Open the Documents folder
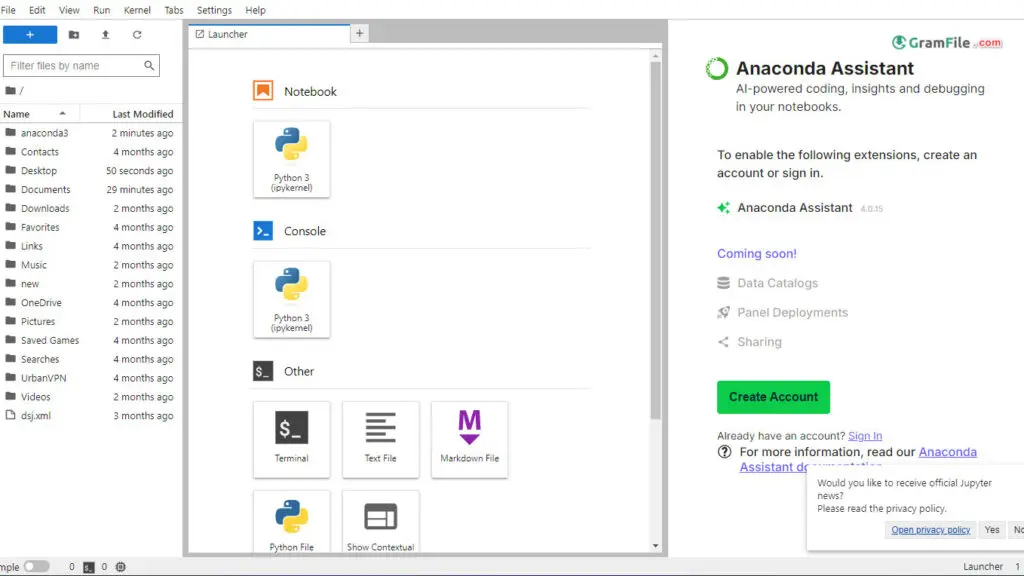 (x=91, y=189)
